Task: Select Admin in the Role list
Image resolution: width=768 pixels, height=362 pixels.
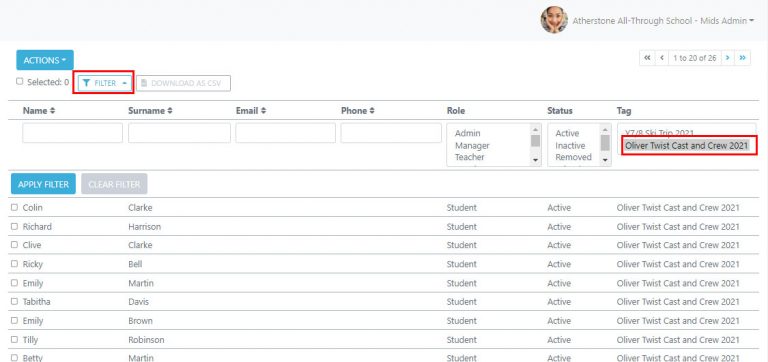Action: point(468,133)
